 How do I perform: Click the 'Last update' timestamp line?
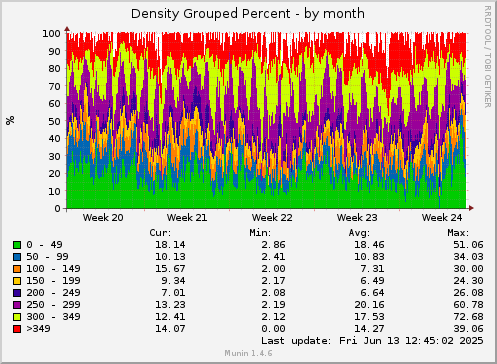coord(372,341)
